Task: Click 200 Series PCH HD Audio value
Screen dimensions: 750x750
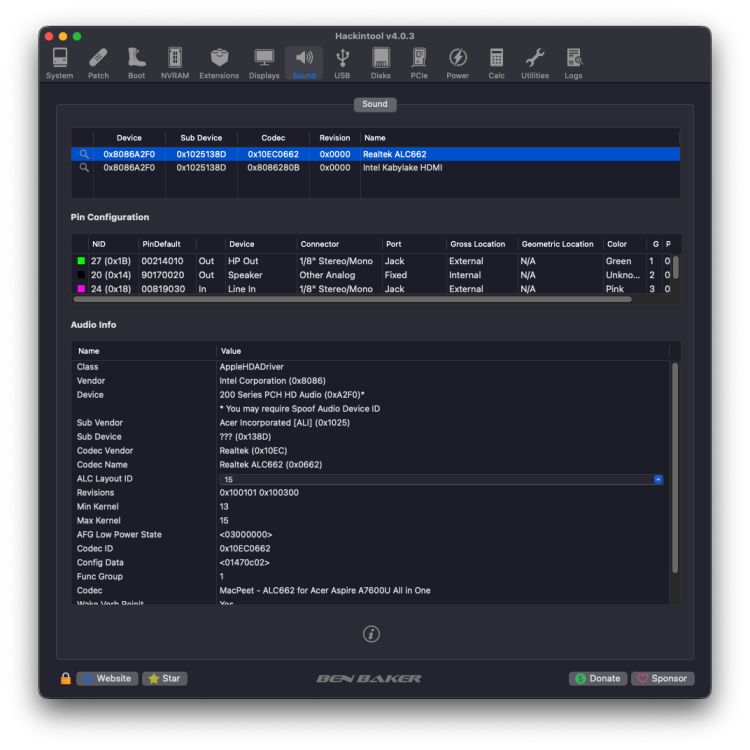Action: [292, 395]
